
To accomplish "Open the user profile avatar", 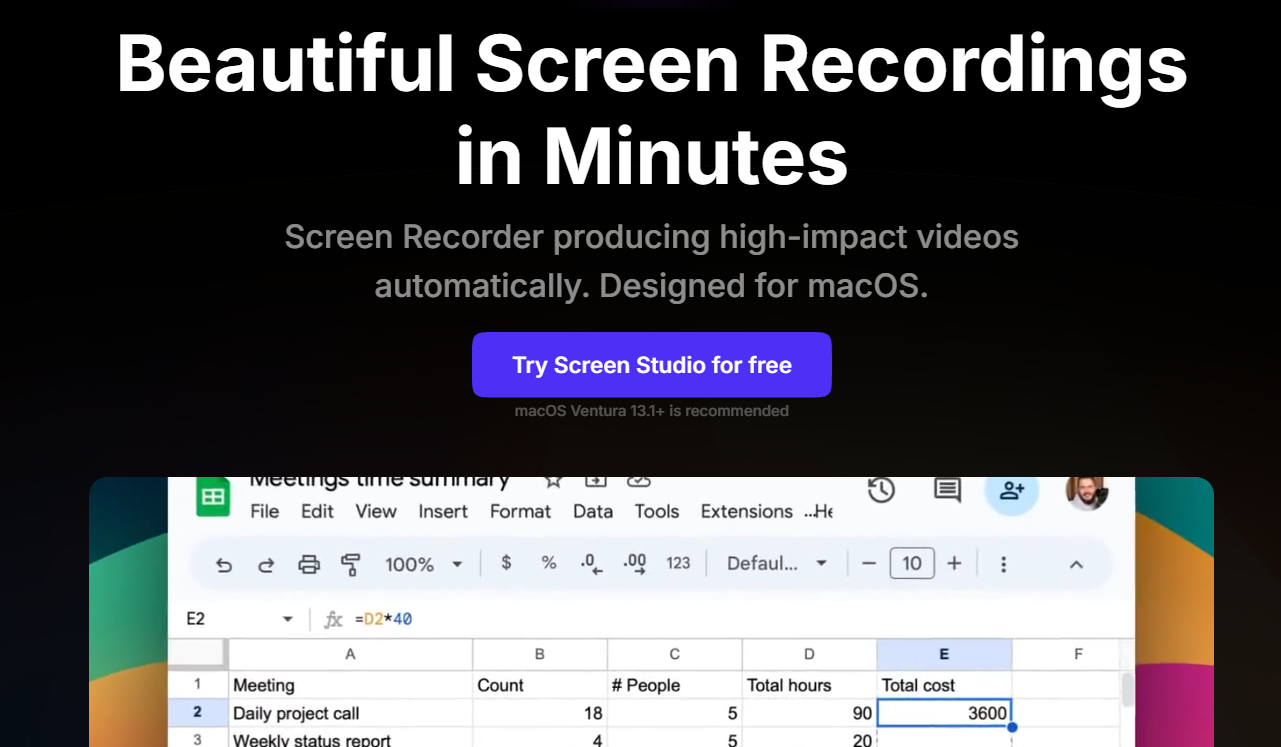I will pyautogui.click(x=1087, y=493).
